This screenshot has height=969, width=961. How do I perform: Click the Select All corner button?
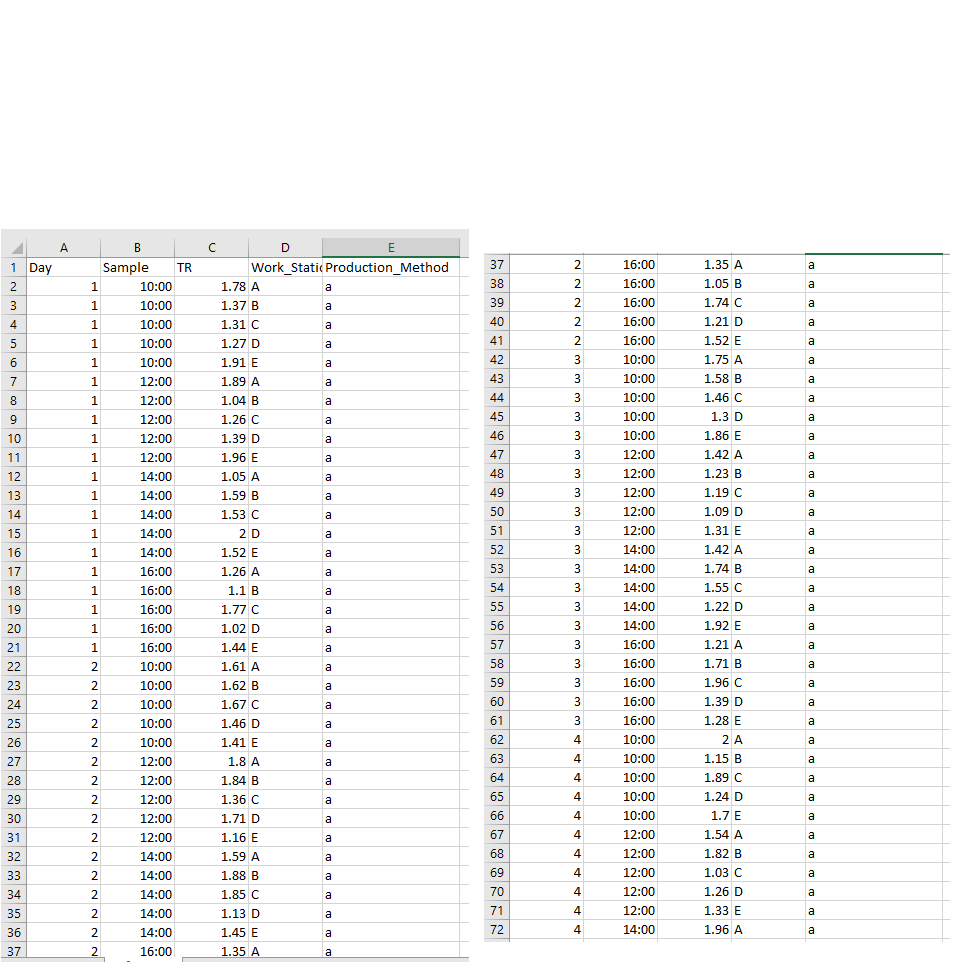coord(14,247)
